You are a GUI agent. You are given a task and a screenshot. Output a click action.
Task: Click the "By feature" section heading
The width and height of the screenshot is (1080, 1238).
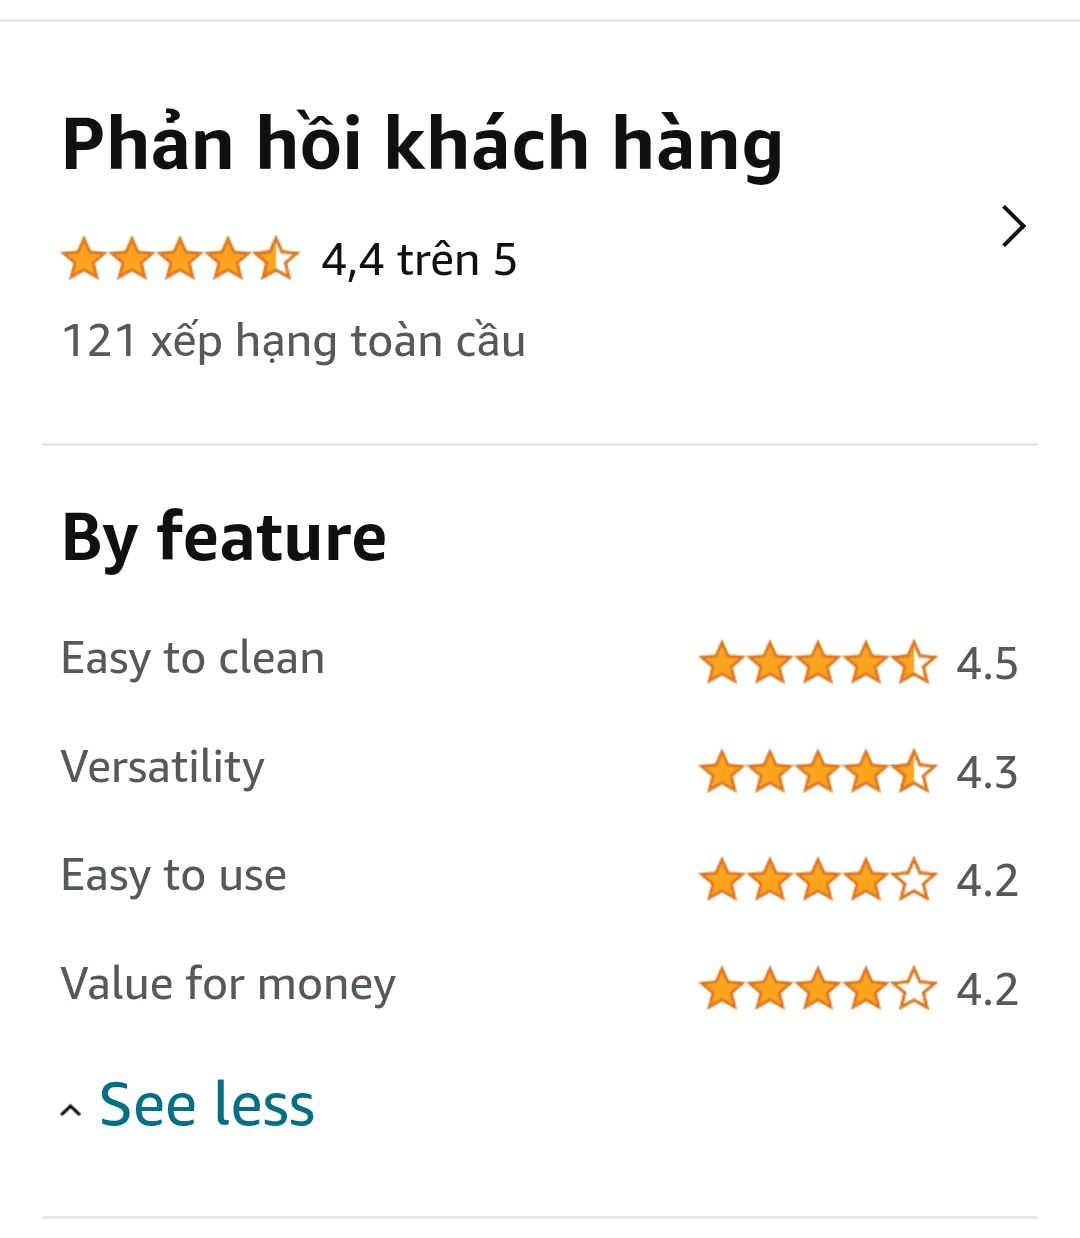tap(224, 538)
